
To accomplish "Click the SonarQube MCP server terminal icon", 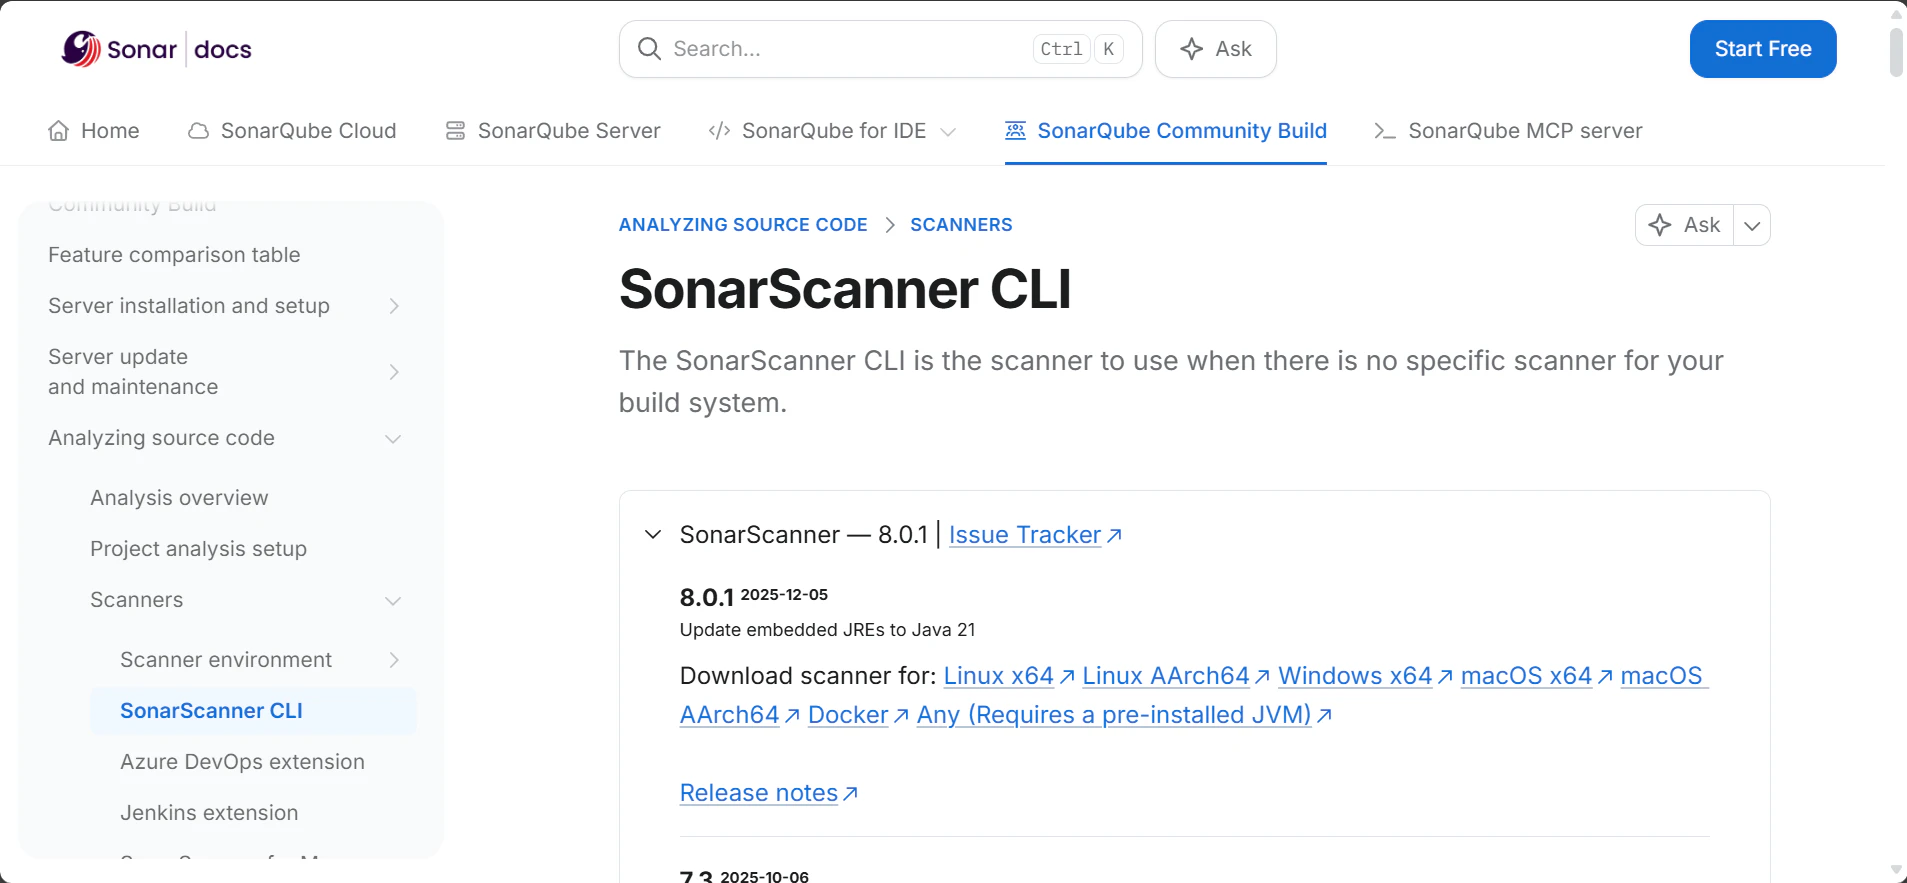I will (x=1385, y=131).
